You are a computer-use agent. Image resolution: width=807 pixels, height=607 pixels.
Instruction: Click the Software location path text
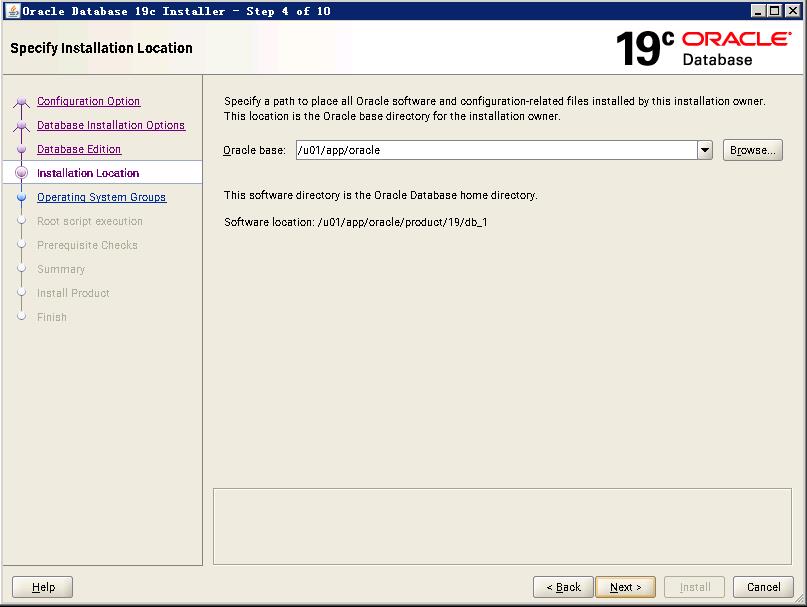[402, 222]
